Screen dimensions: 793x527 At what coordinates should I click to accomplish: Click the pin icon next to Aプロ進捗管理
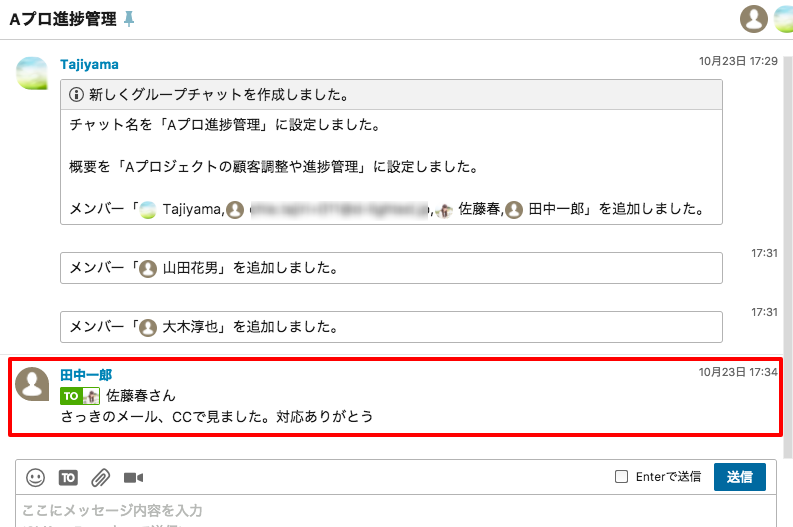coord(129,19)
